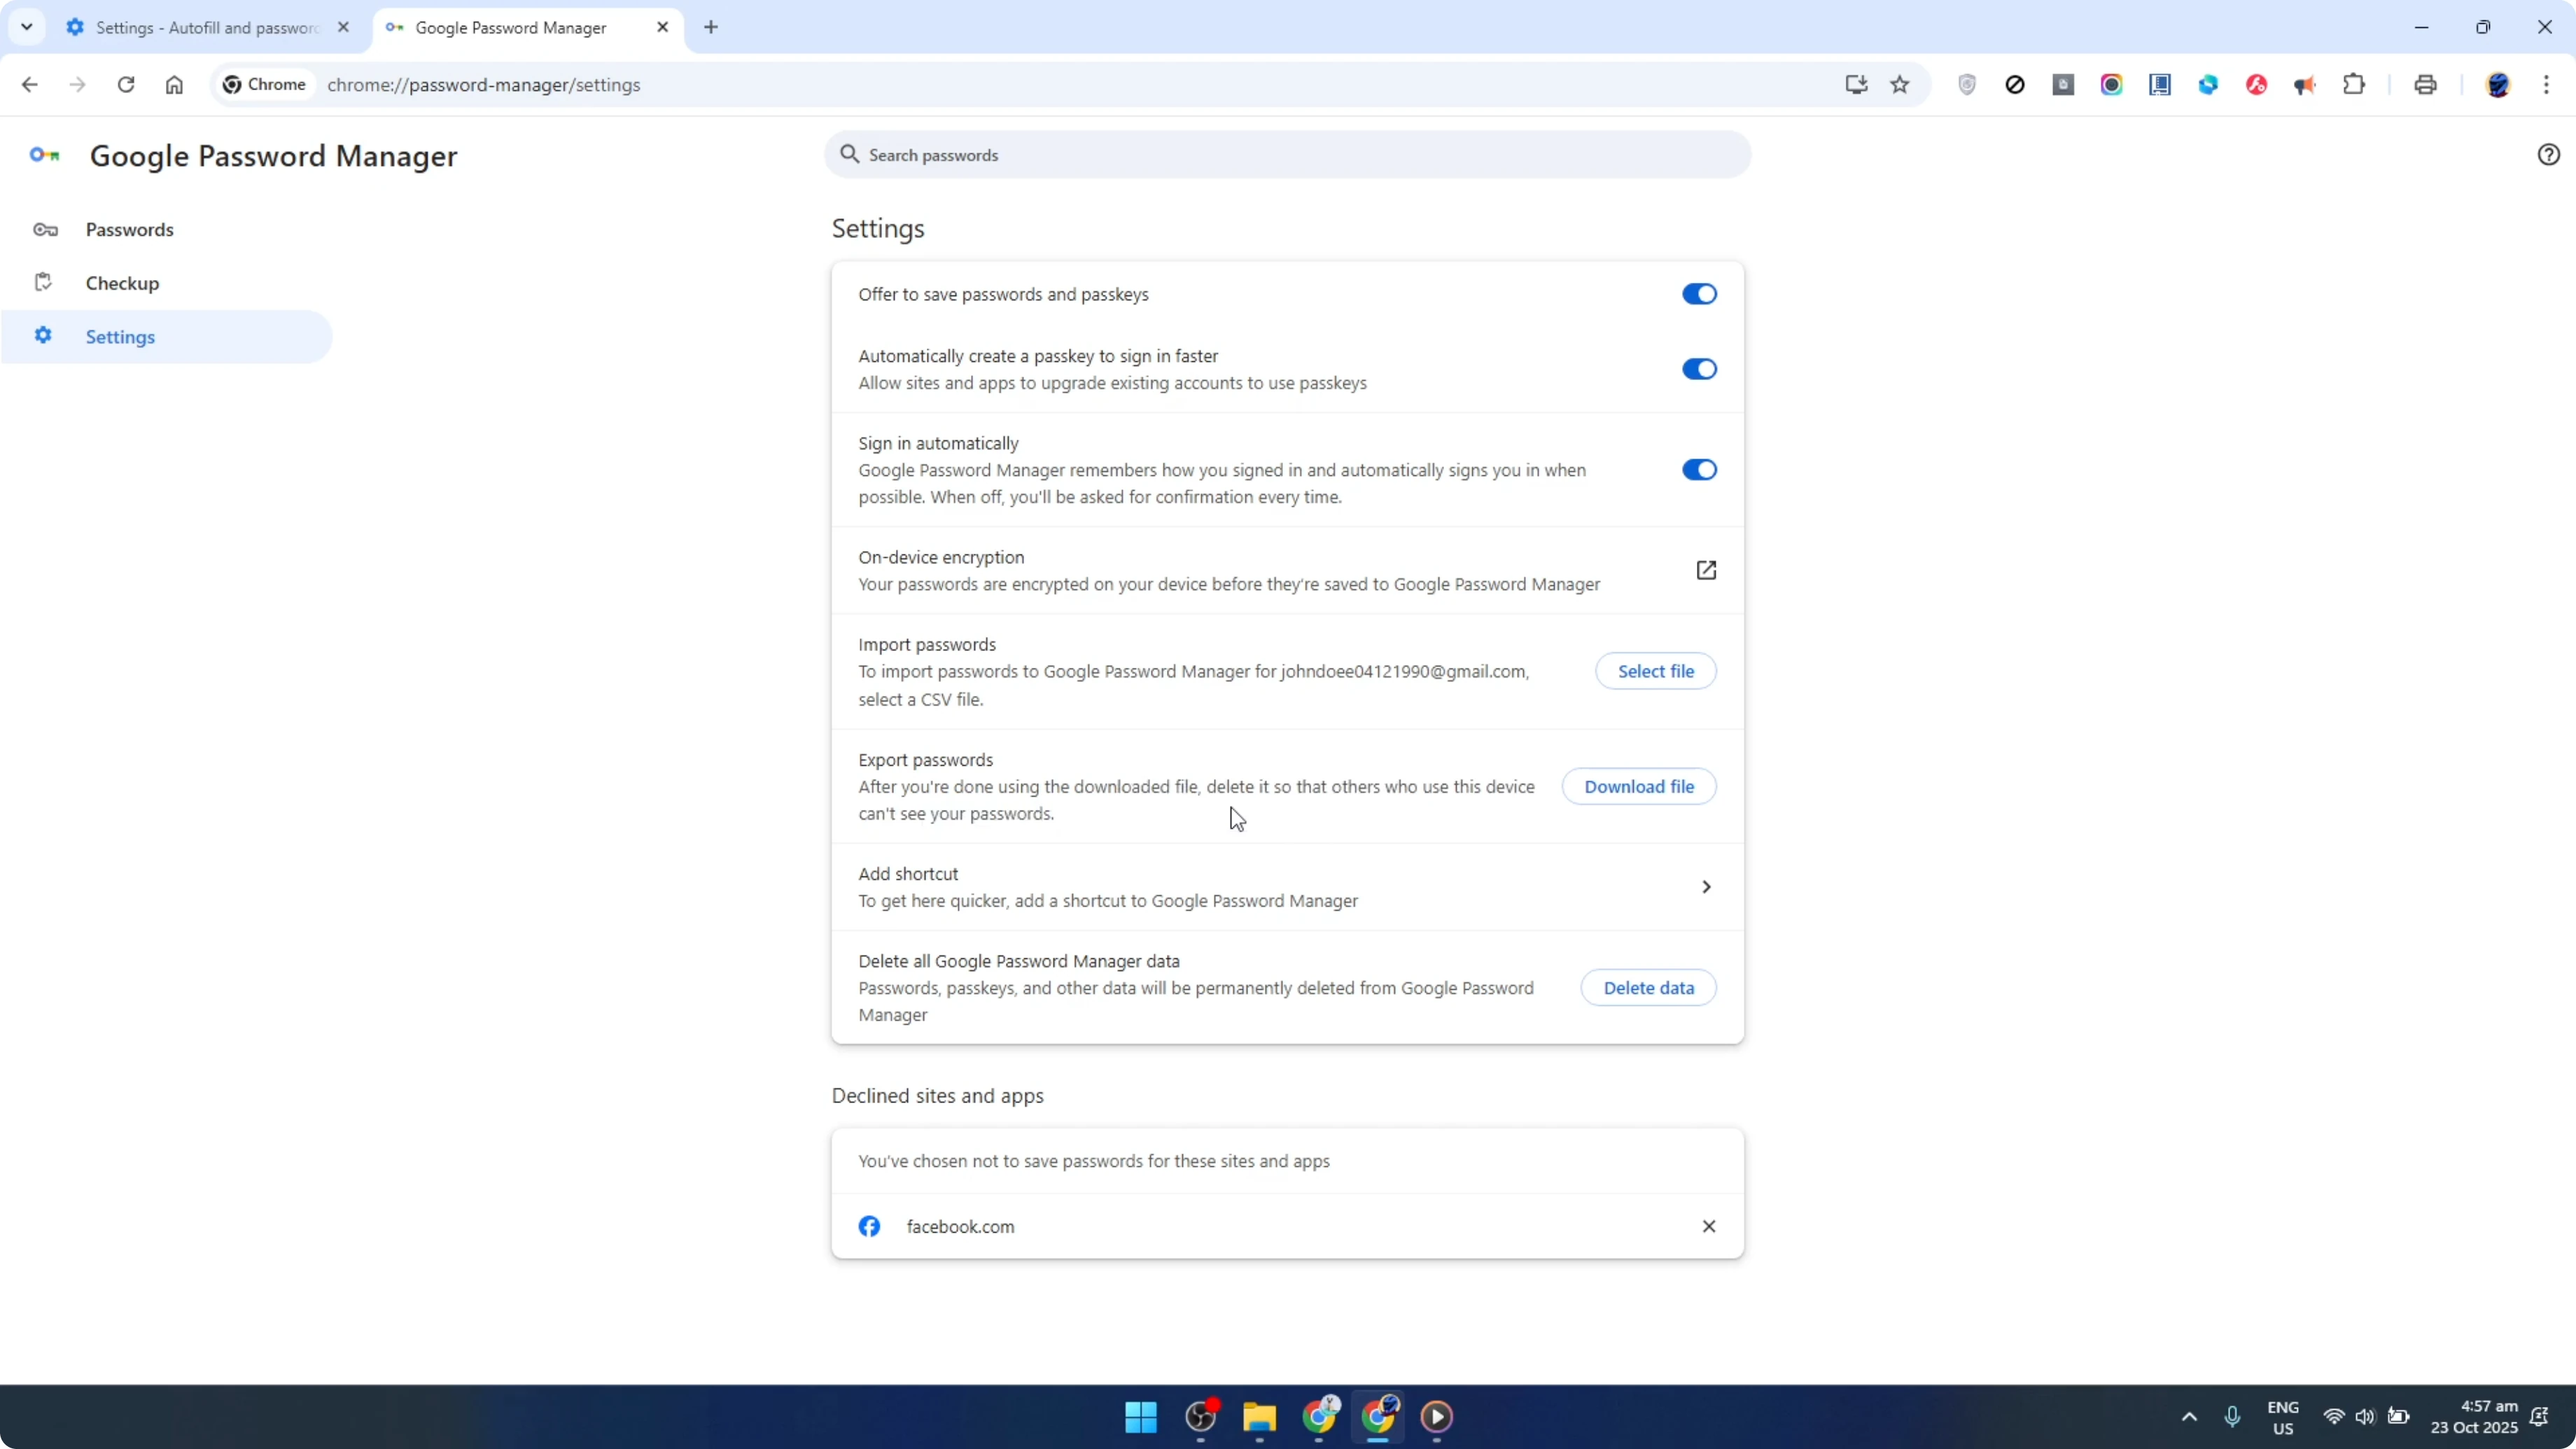Viewport: 2576px width, 1449px height.
Task: Open the Print icon in the toolbar
Action: [2425, 84]
